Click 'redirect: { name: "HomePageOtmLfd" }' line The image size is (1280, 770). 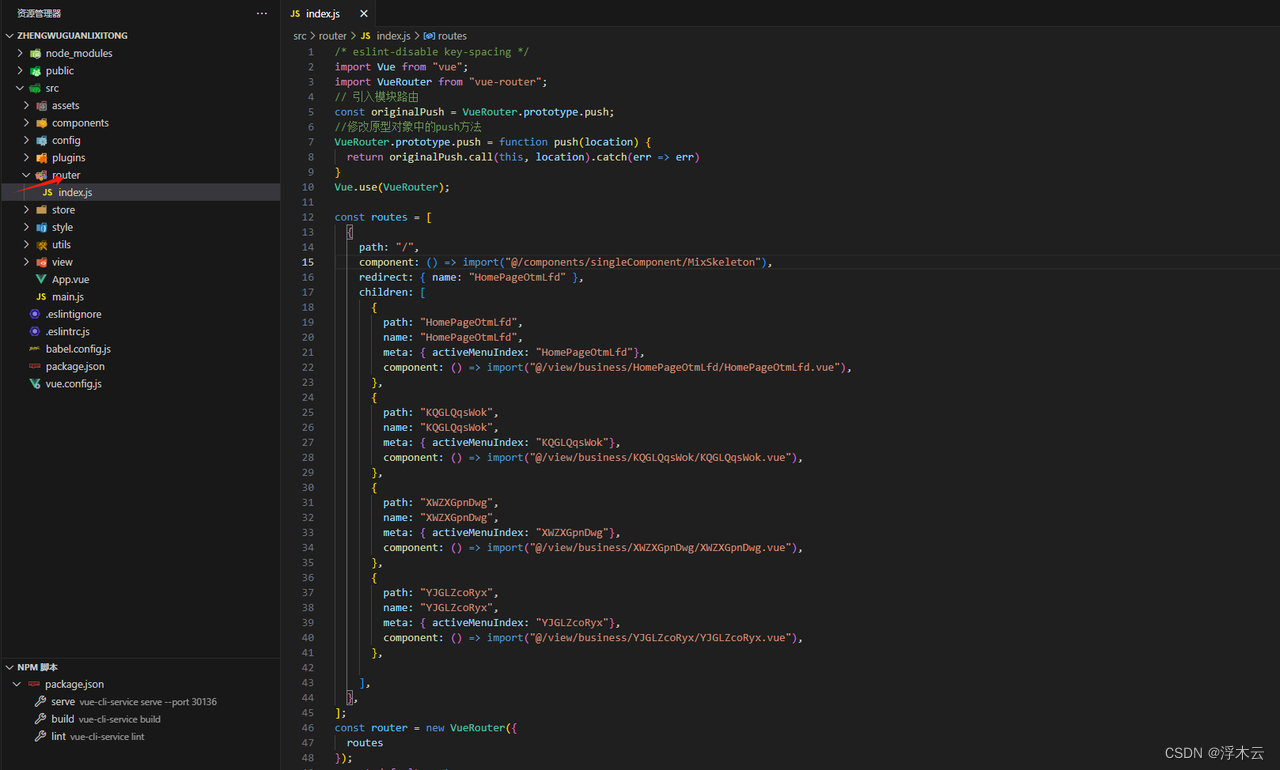point(471,277)
